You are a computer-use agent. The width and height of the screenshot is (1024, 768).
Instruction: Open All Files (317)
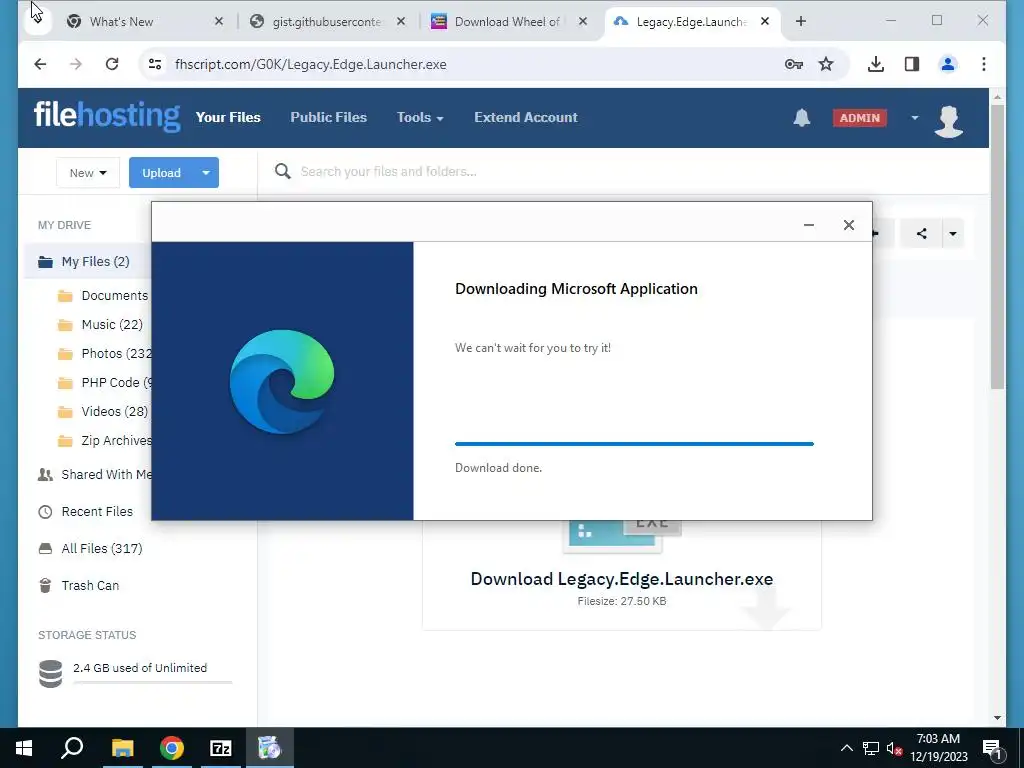(x=90, y=549)
